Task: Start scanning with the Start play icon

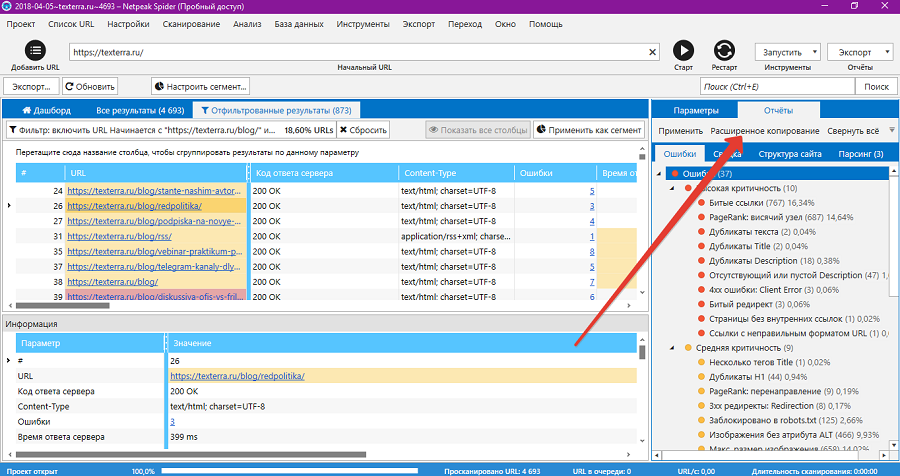Action: coord(683,51)
